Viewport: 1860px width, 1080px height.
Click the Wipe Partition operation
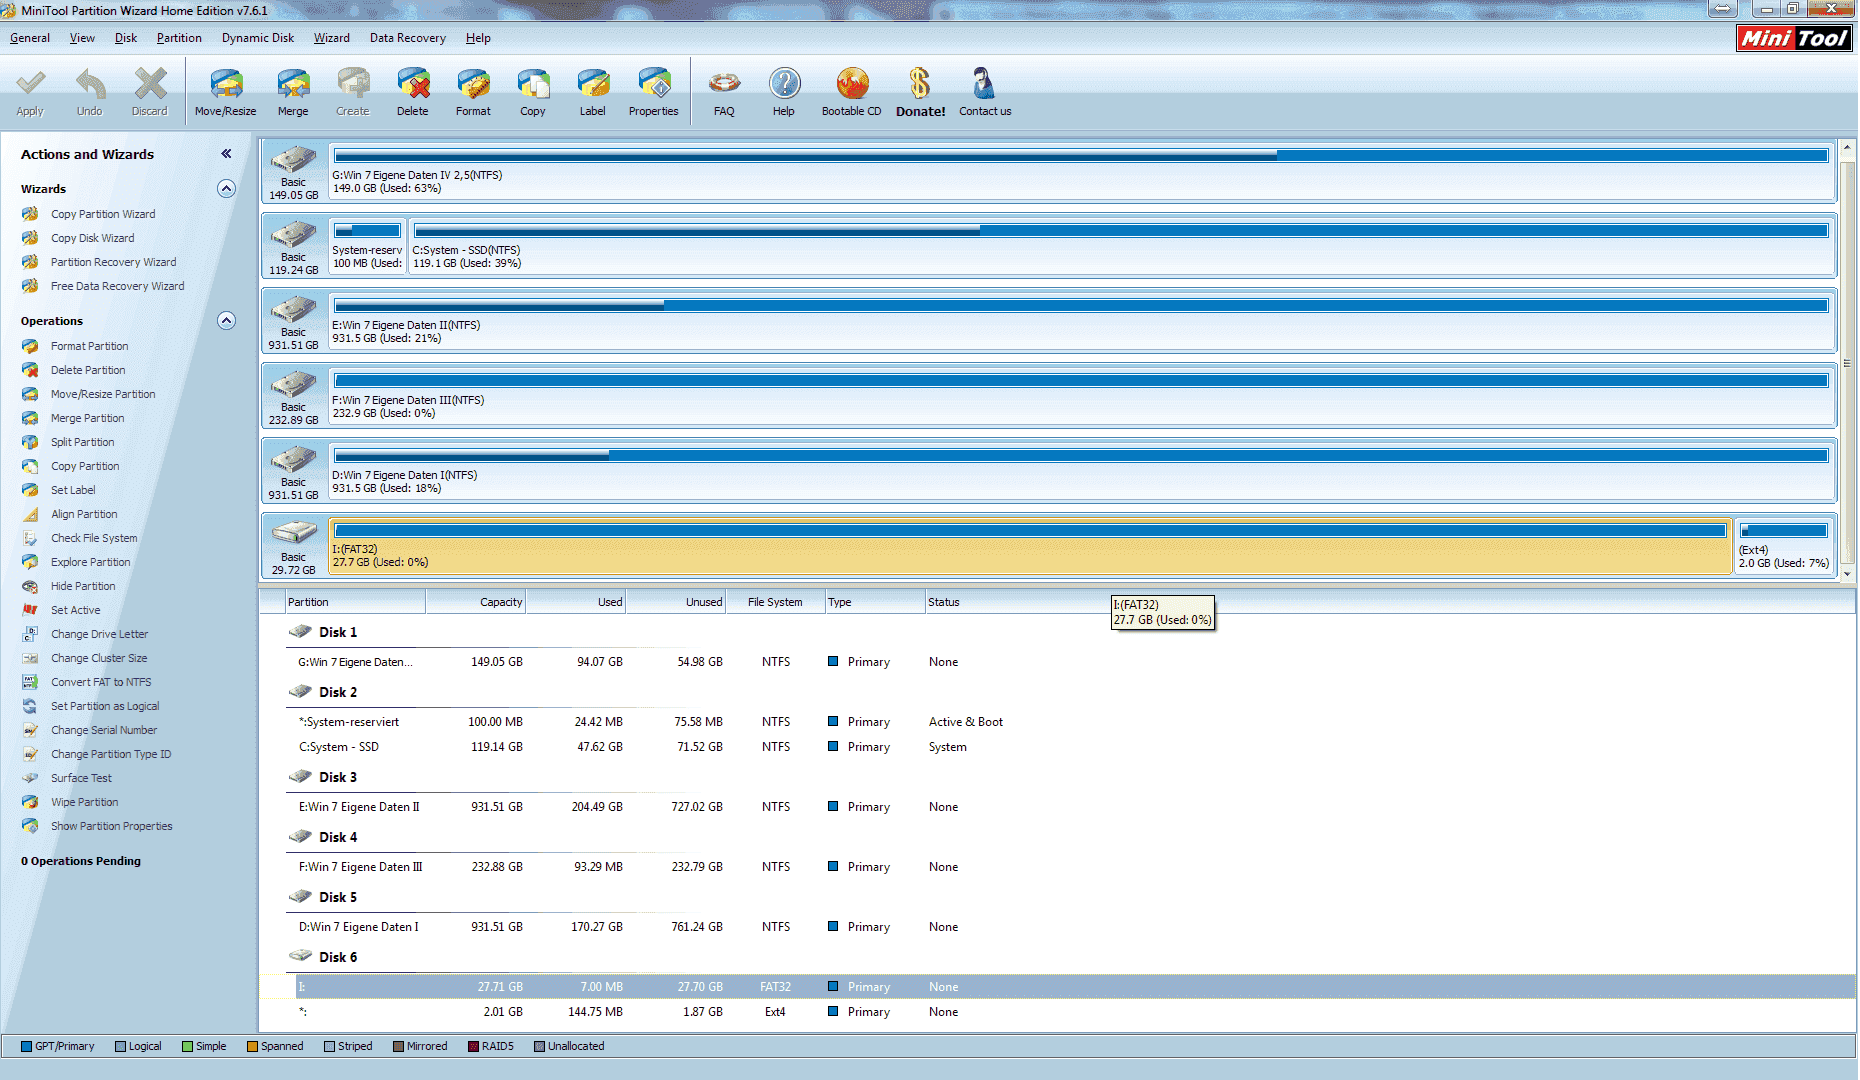click(84, 802)
